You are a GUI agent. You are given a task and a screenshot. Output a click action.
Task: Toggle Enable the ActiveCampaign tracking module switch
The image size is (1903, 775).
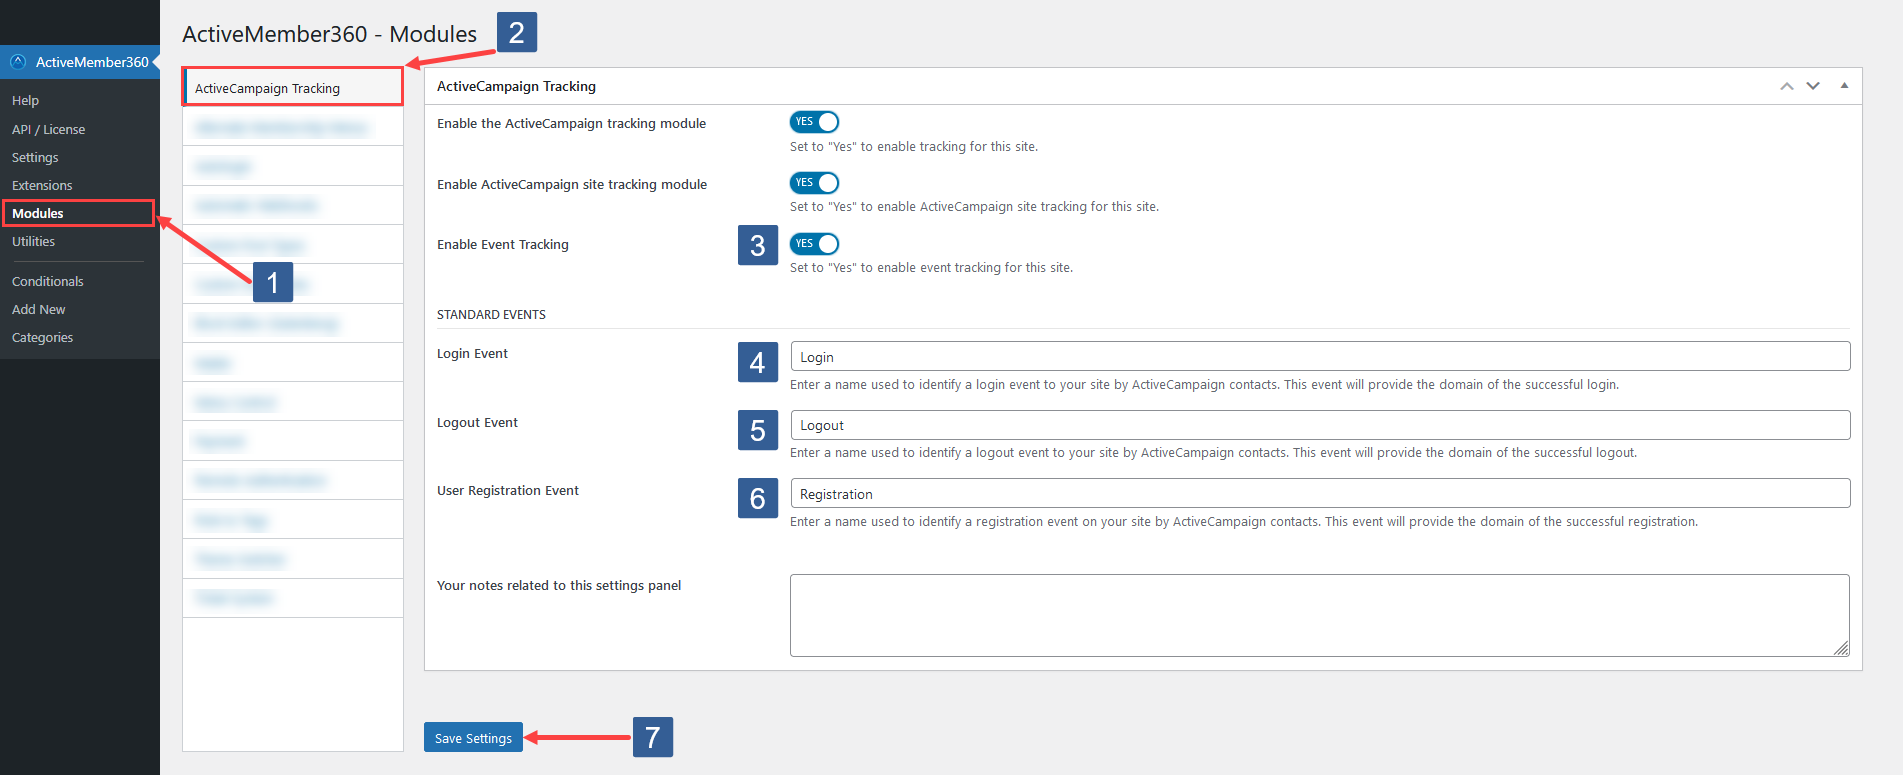coord(814,122)
